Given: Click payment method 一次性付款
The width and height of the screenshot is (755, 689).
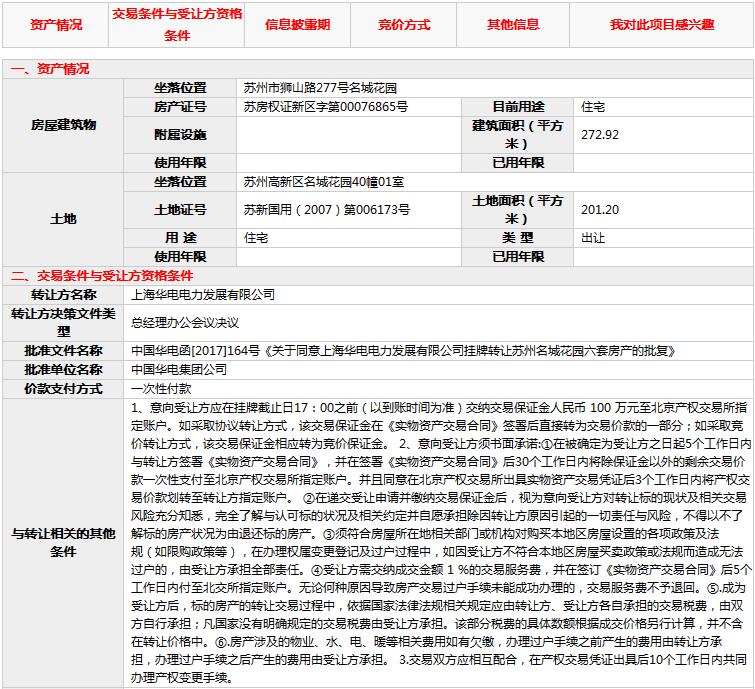Looking at the screenshot, I should click(161, 388).
